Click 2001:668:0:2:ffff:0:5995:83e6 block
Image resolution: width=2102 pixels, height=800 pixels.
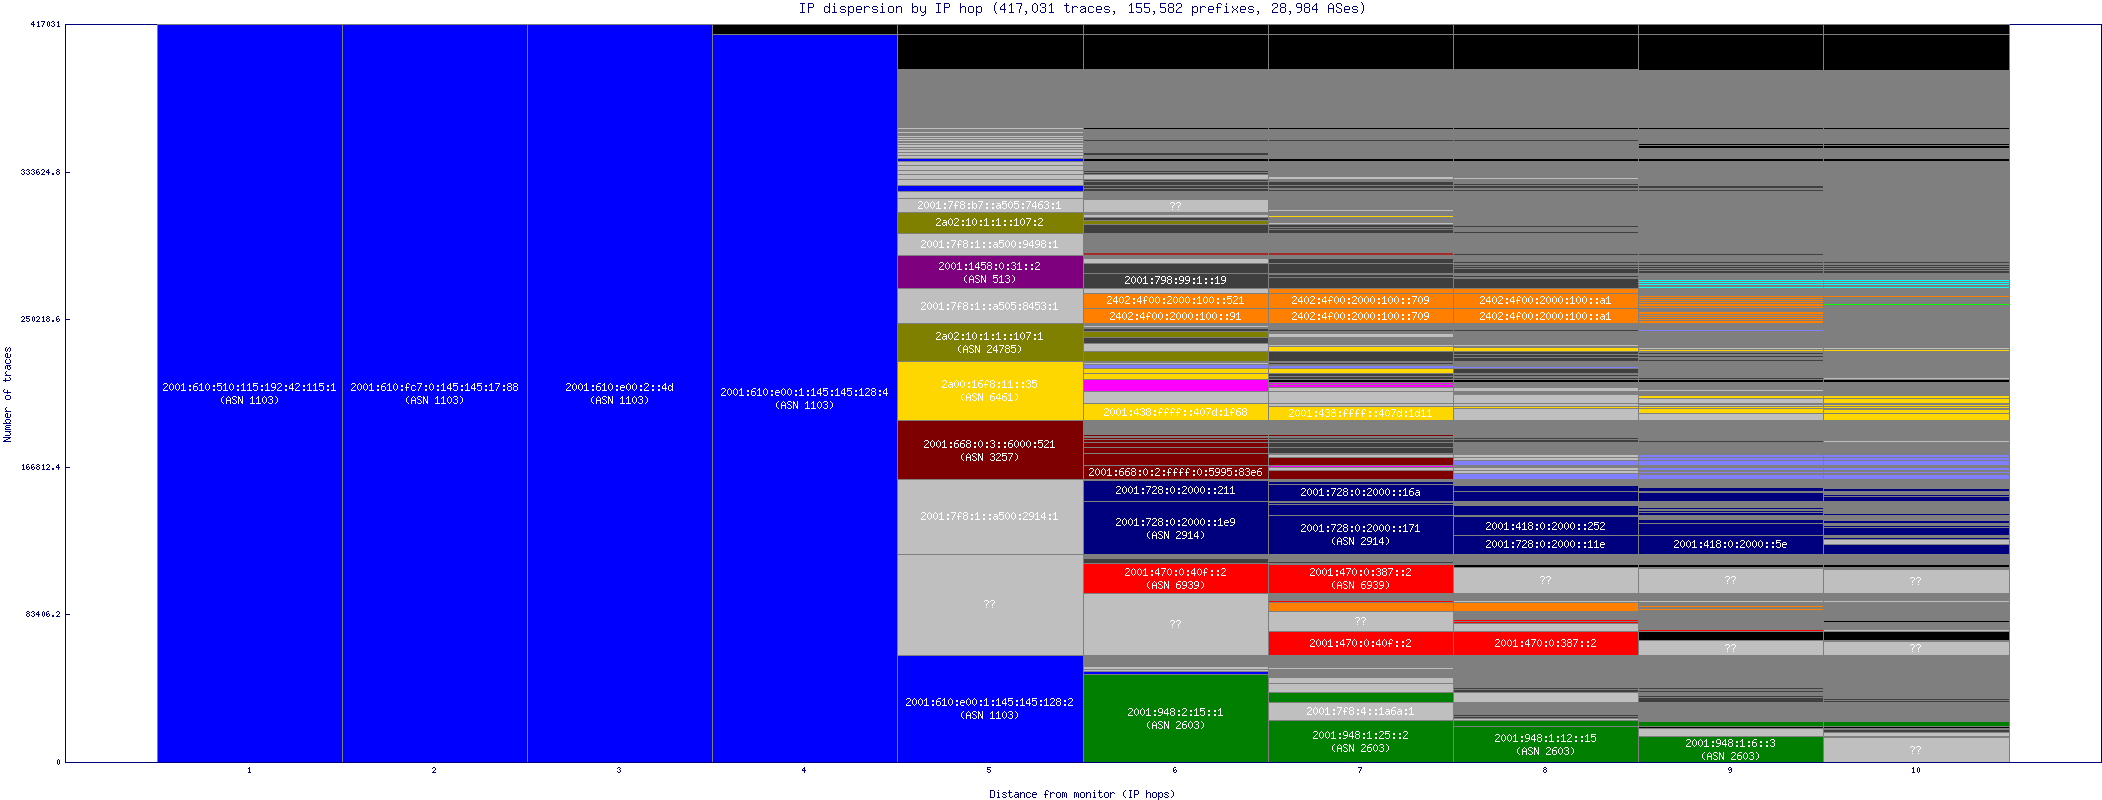[x=1175, y=472]
